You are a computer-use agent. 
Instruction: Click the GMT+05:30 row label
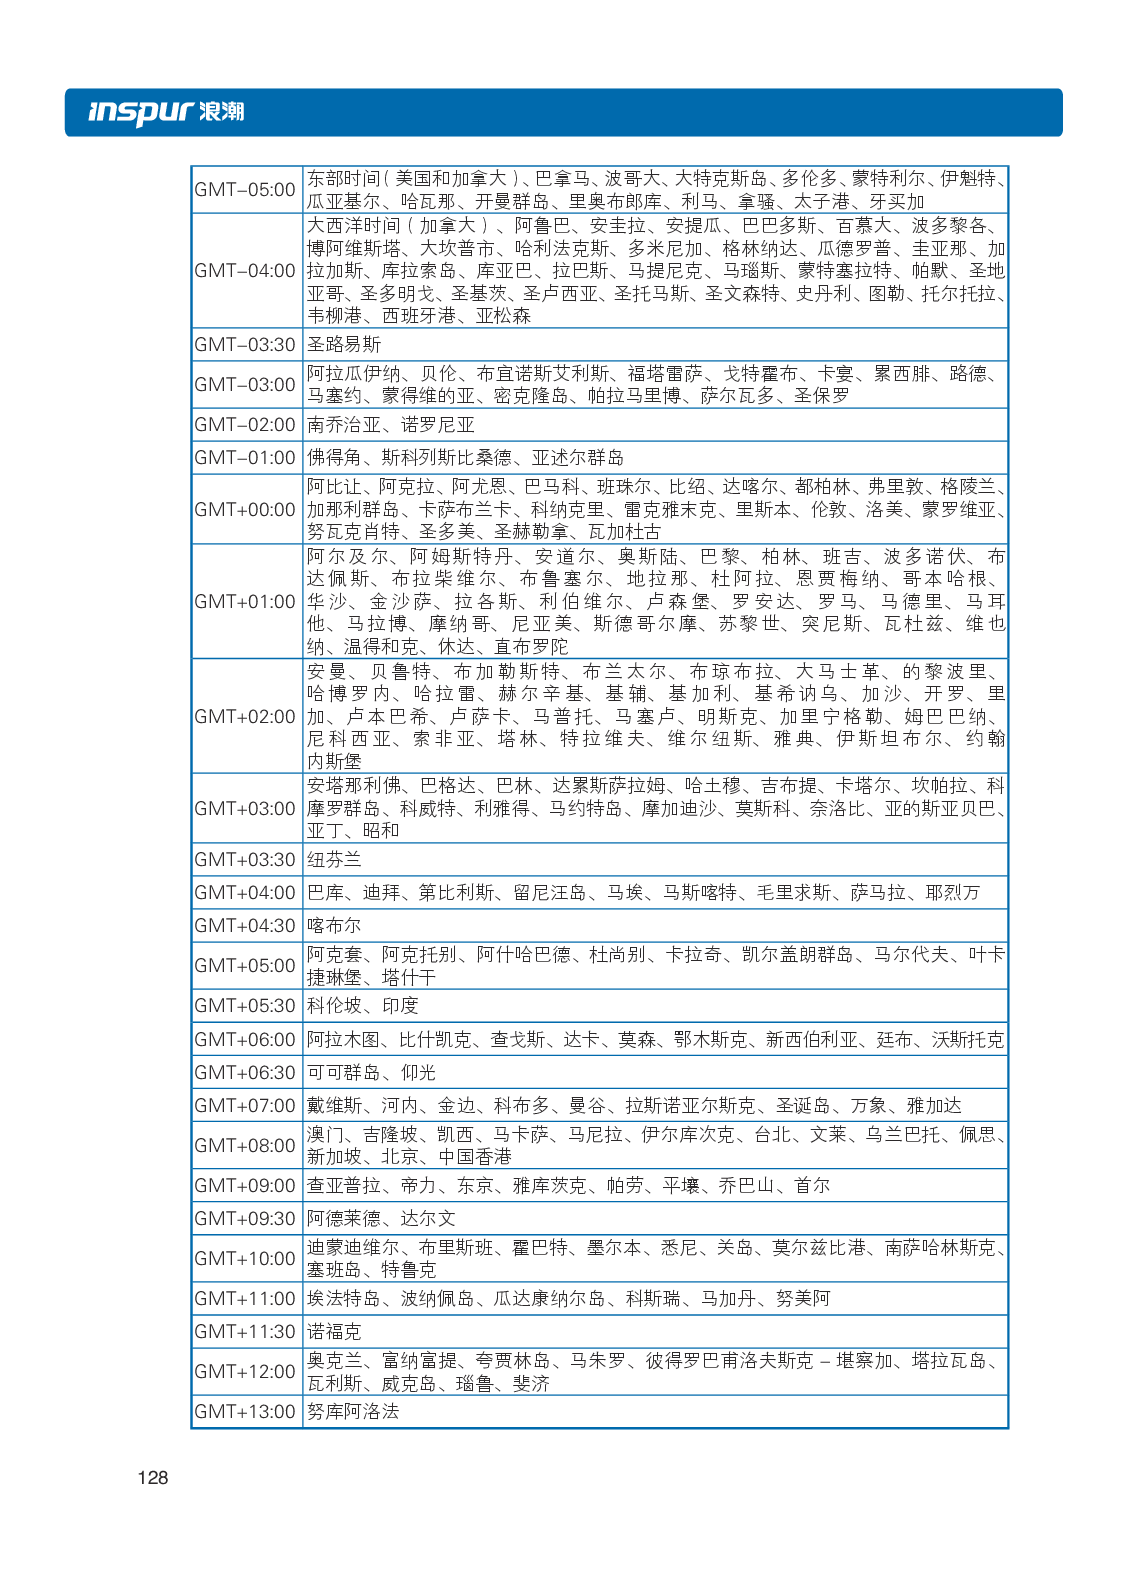click(246, 1006)
